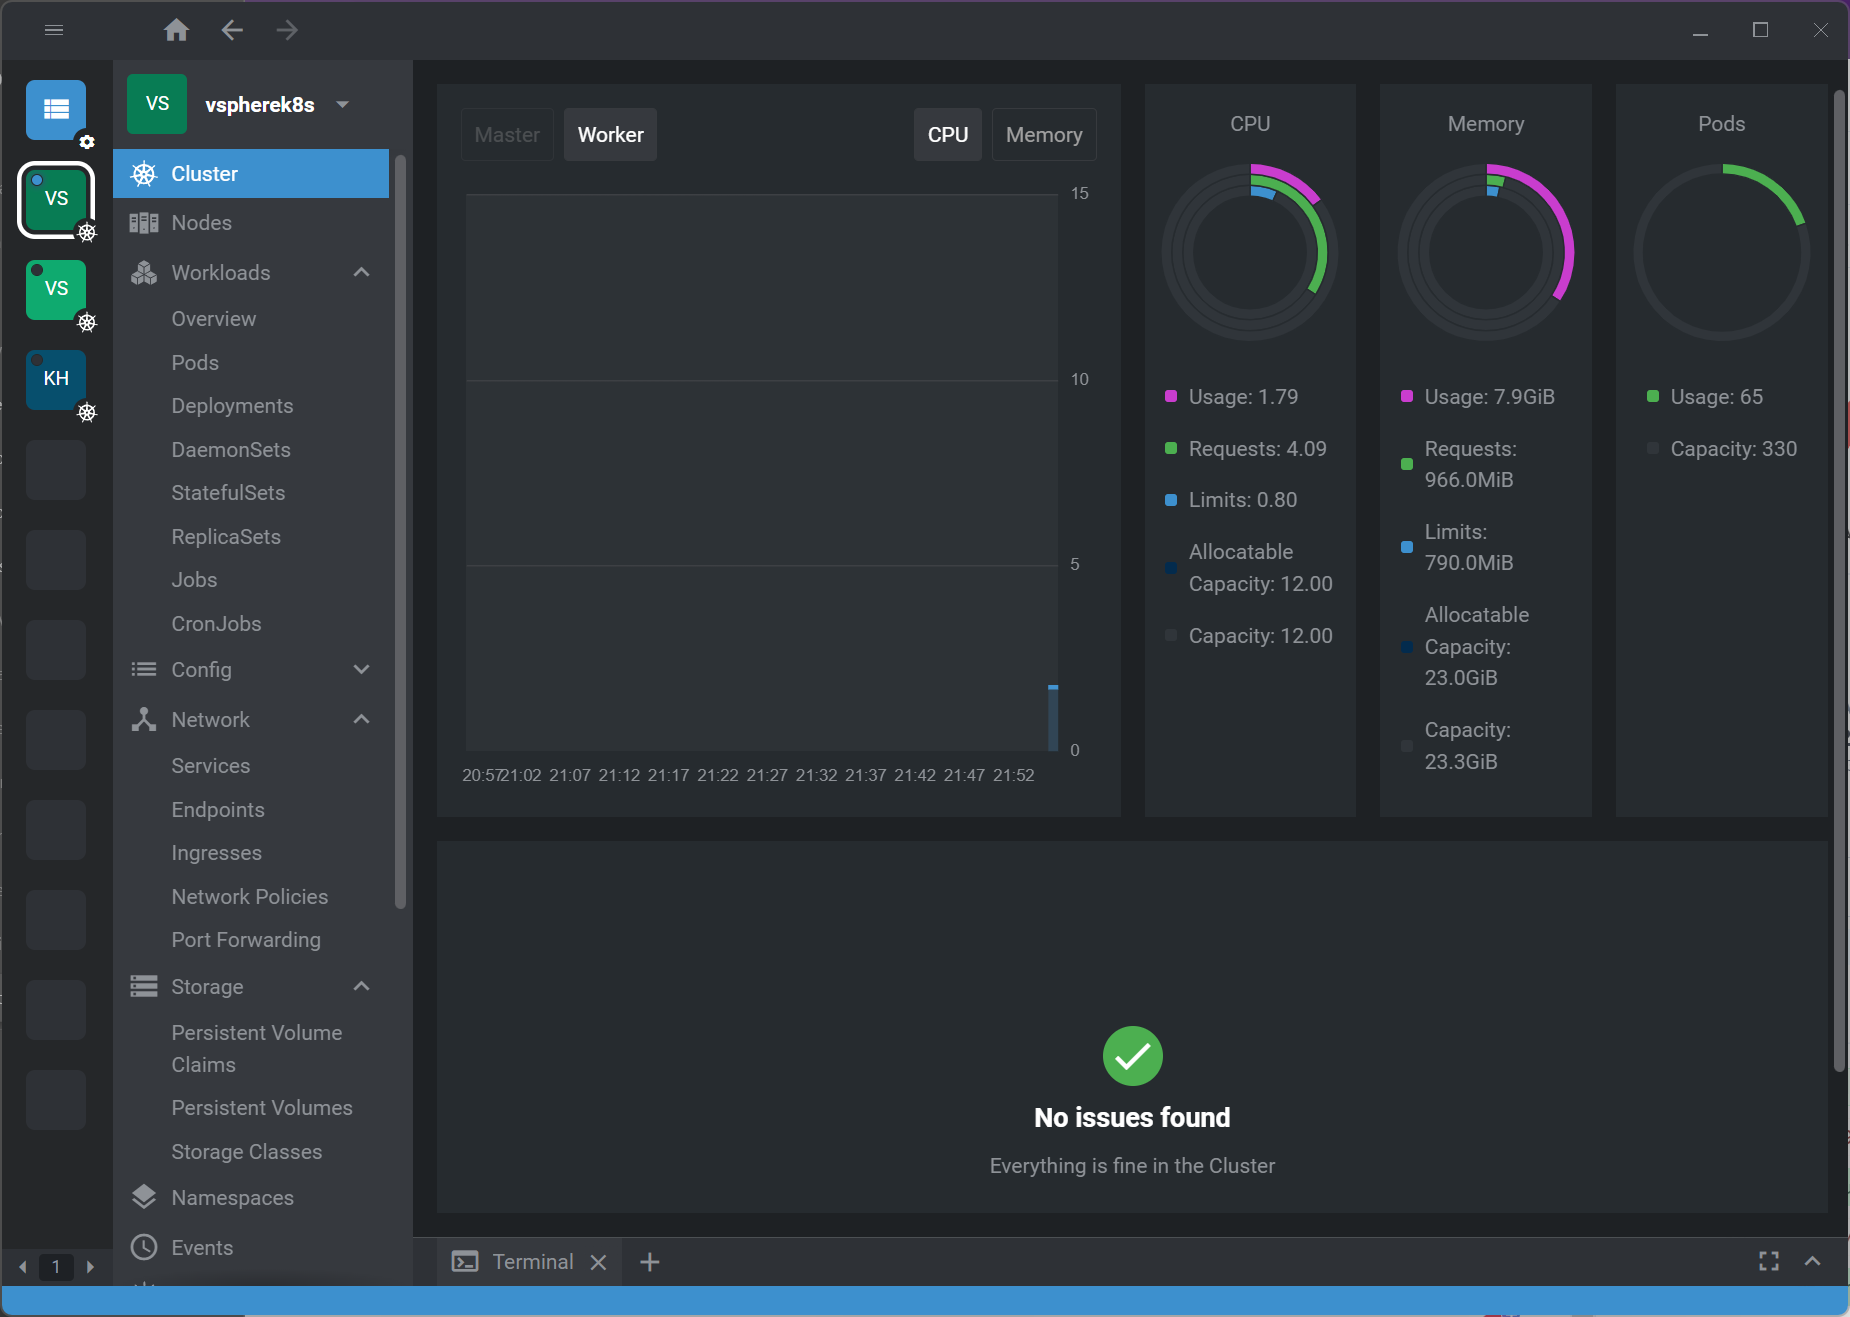
Task: Click the CPU usage donut chart
Action: (x=1250, y=252)
